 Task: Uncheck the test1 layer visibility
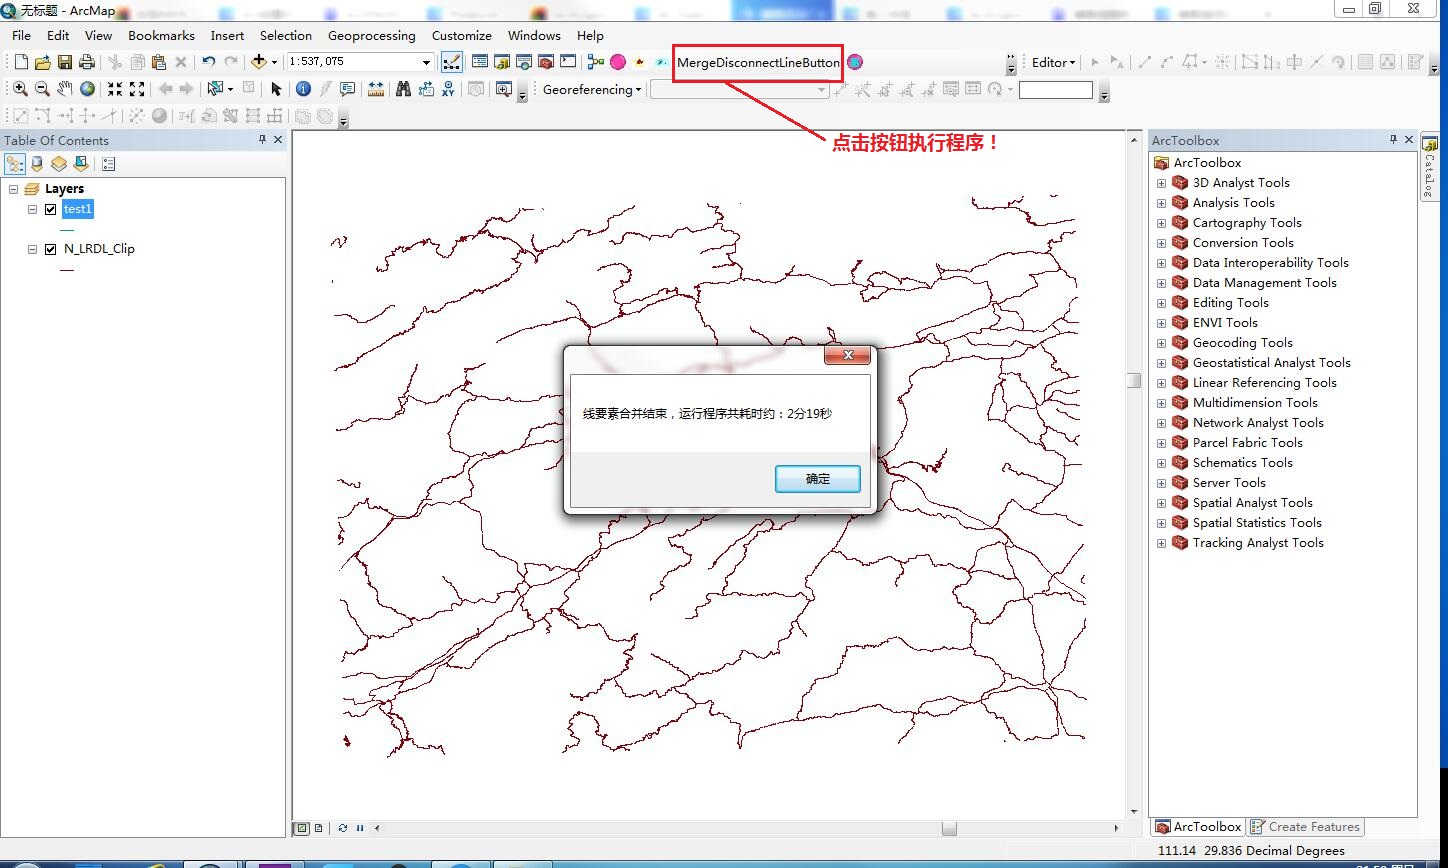click(x=51, y=209)
